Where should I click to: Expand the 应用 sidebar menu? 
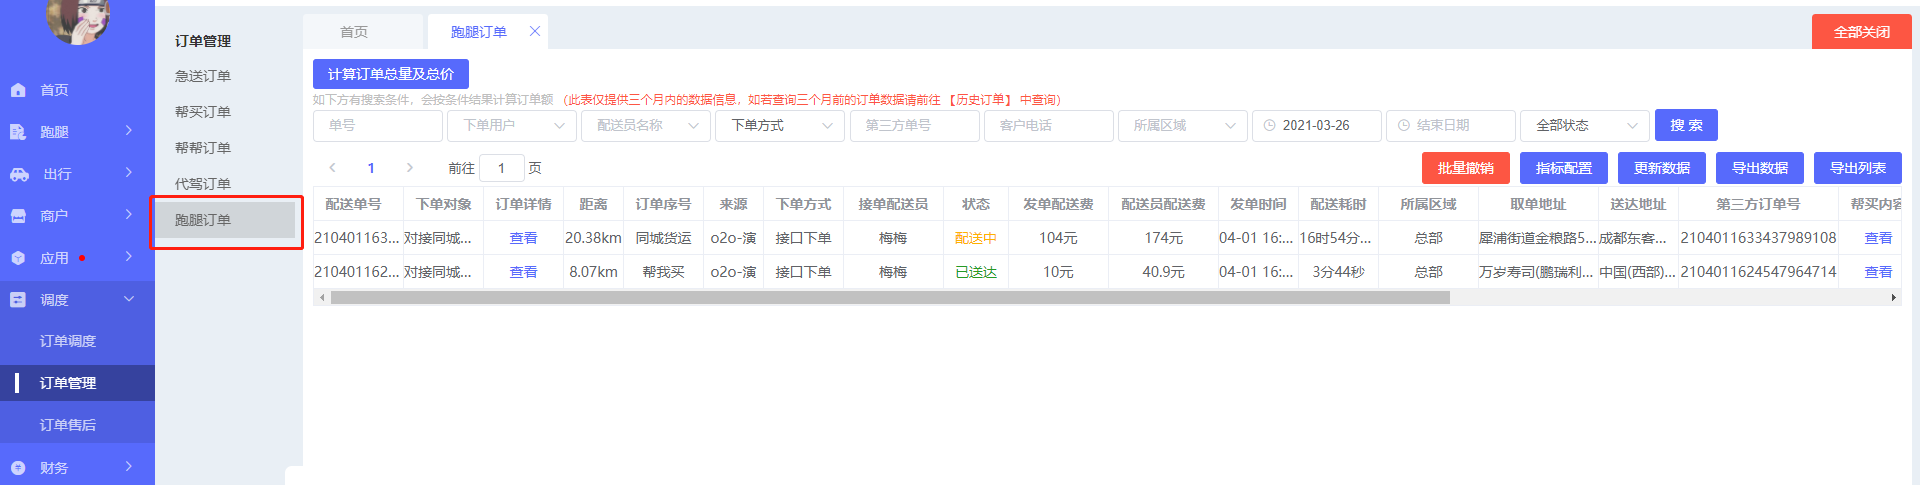click(129, 257)
